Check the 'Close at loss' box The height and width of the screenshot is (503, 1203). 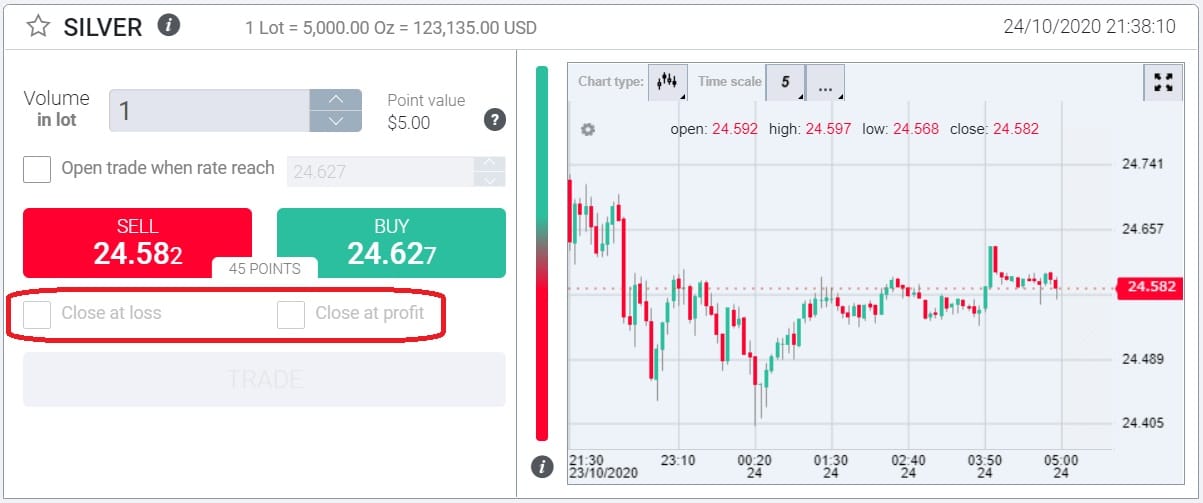coord(37,314)
